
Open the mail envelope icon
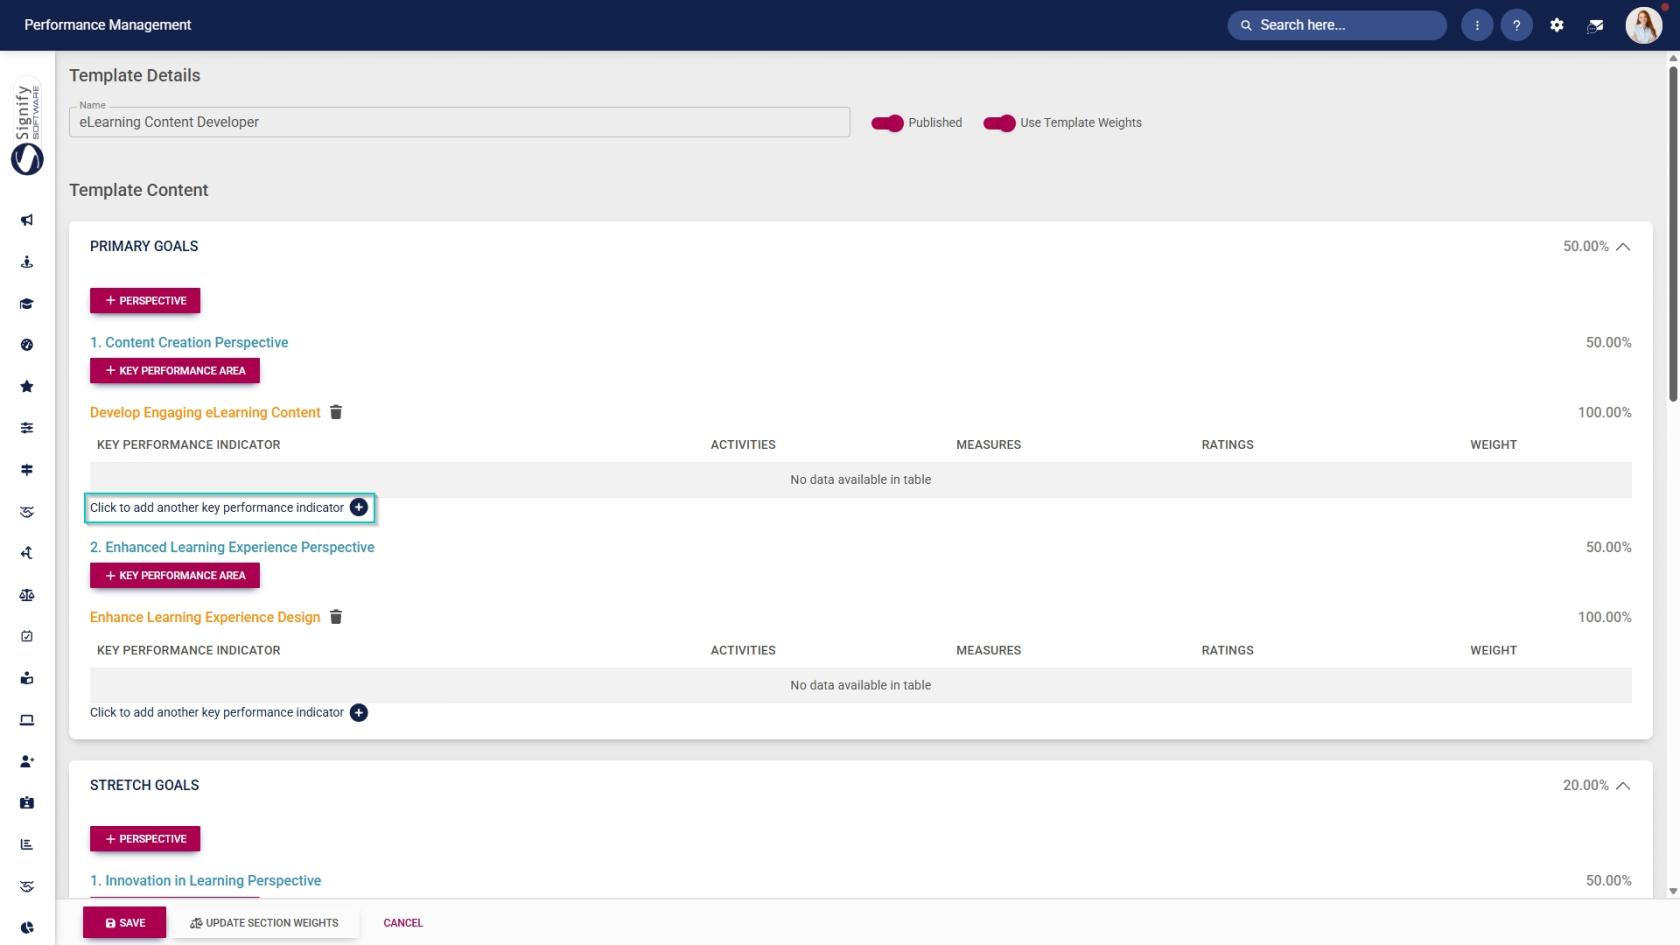pyautogui.click(x=1596, y=25)
